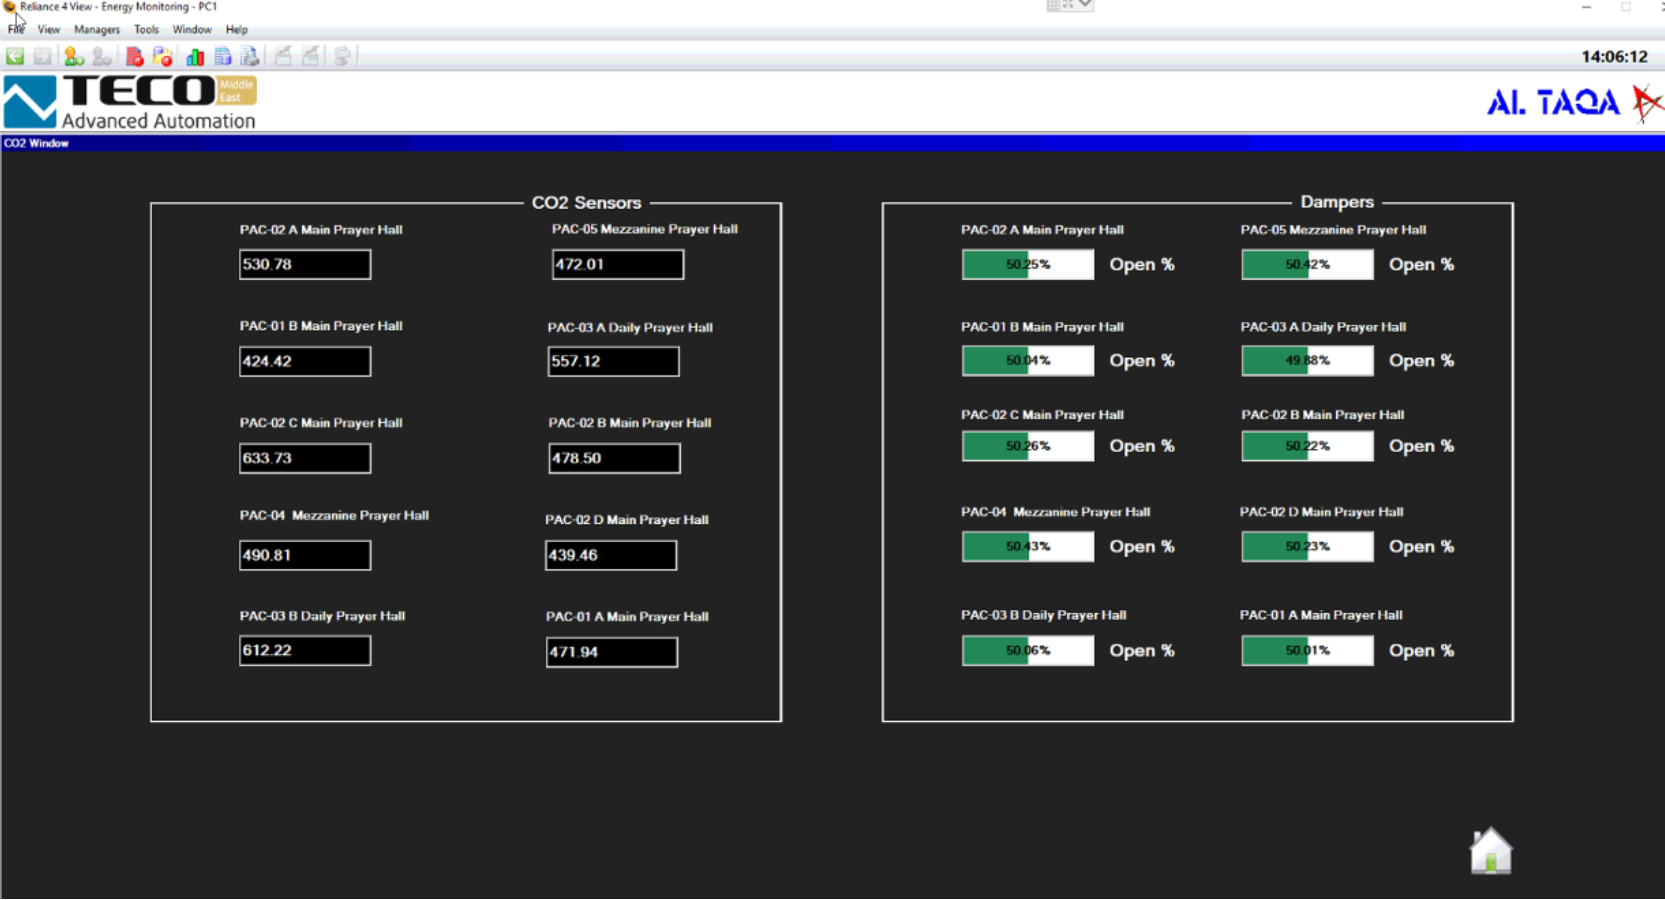1665x900 pixels.
Task: Open the table reports toolbar icon
Action: [x=223, y=57]
